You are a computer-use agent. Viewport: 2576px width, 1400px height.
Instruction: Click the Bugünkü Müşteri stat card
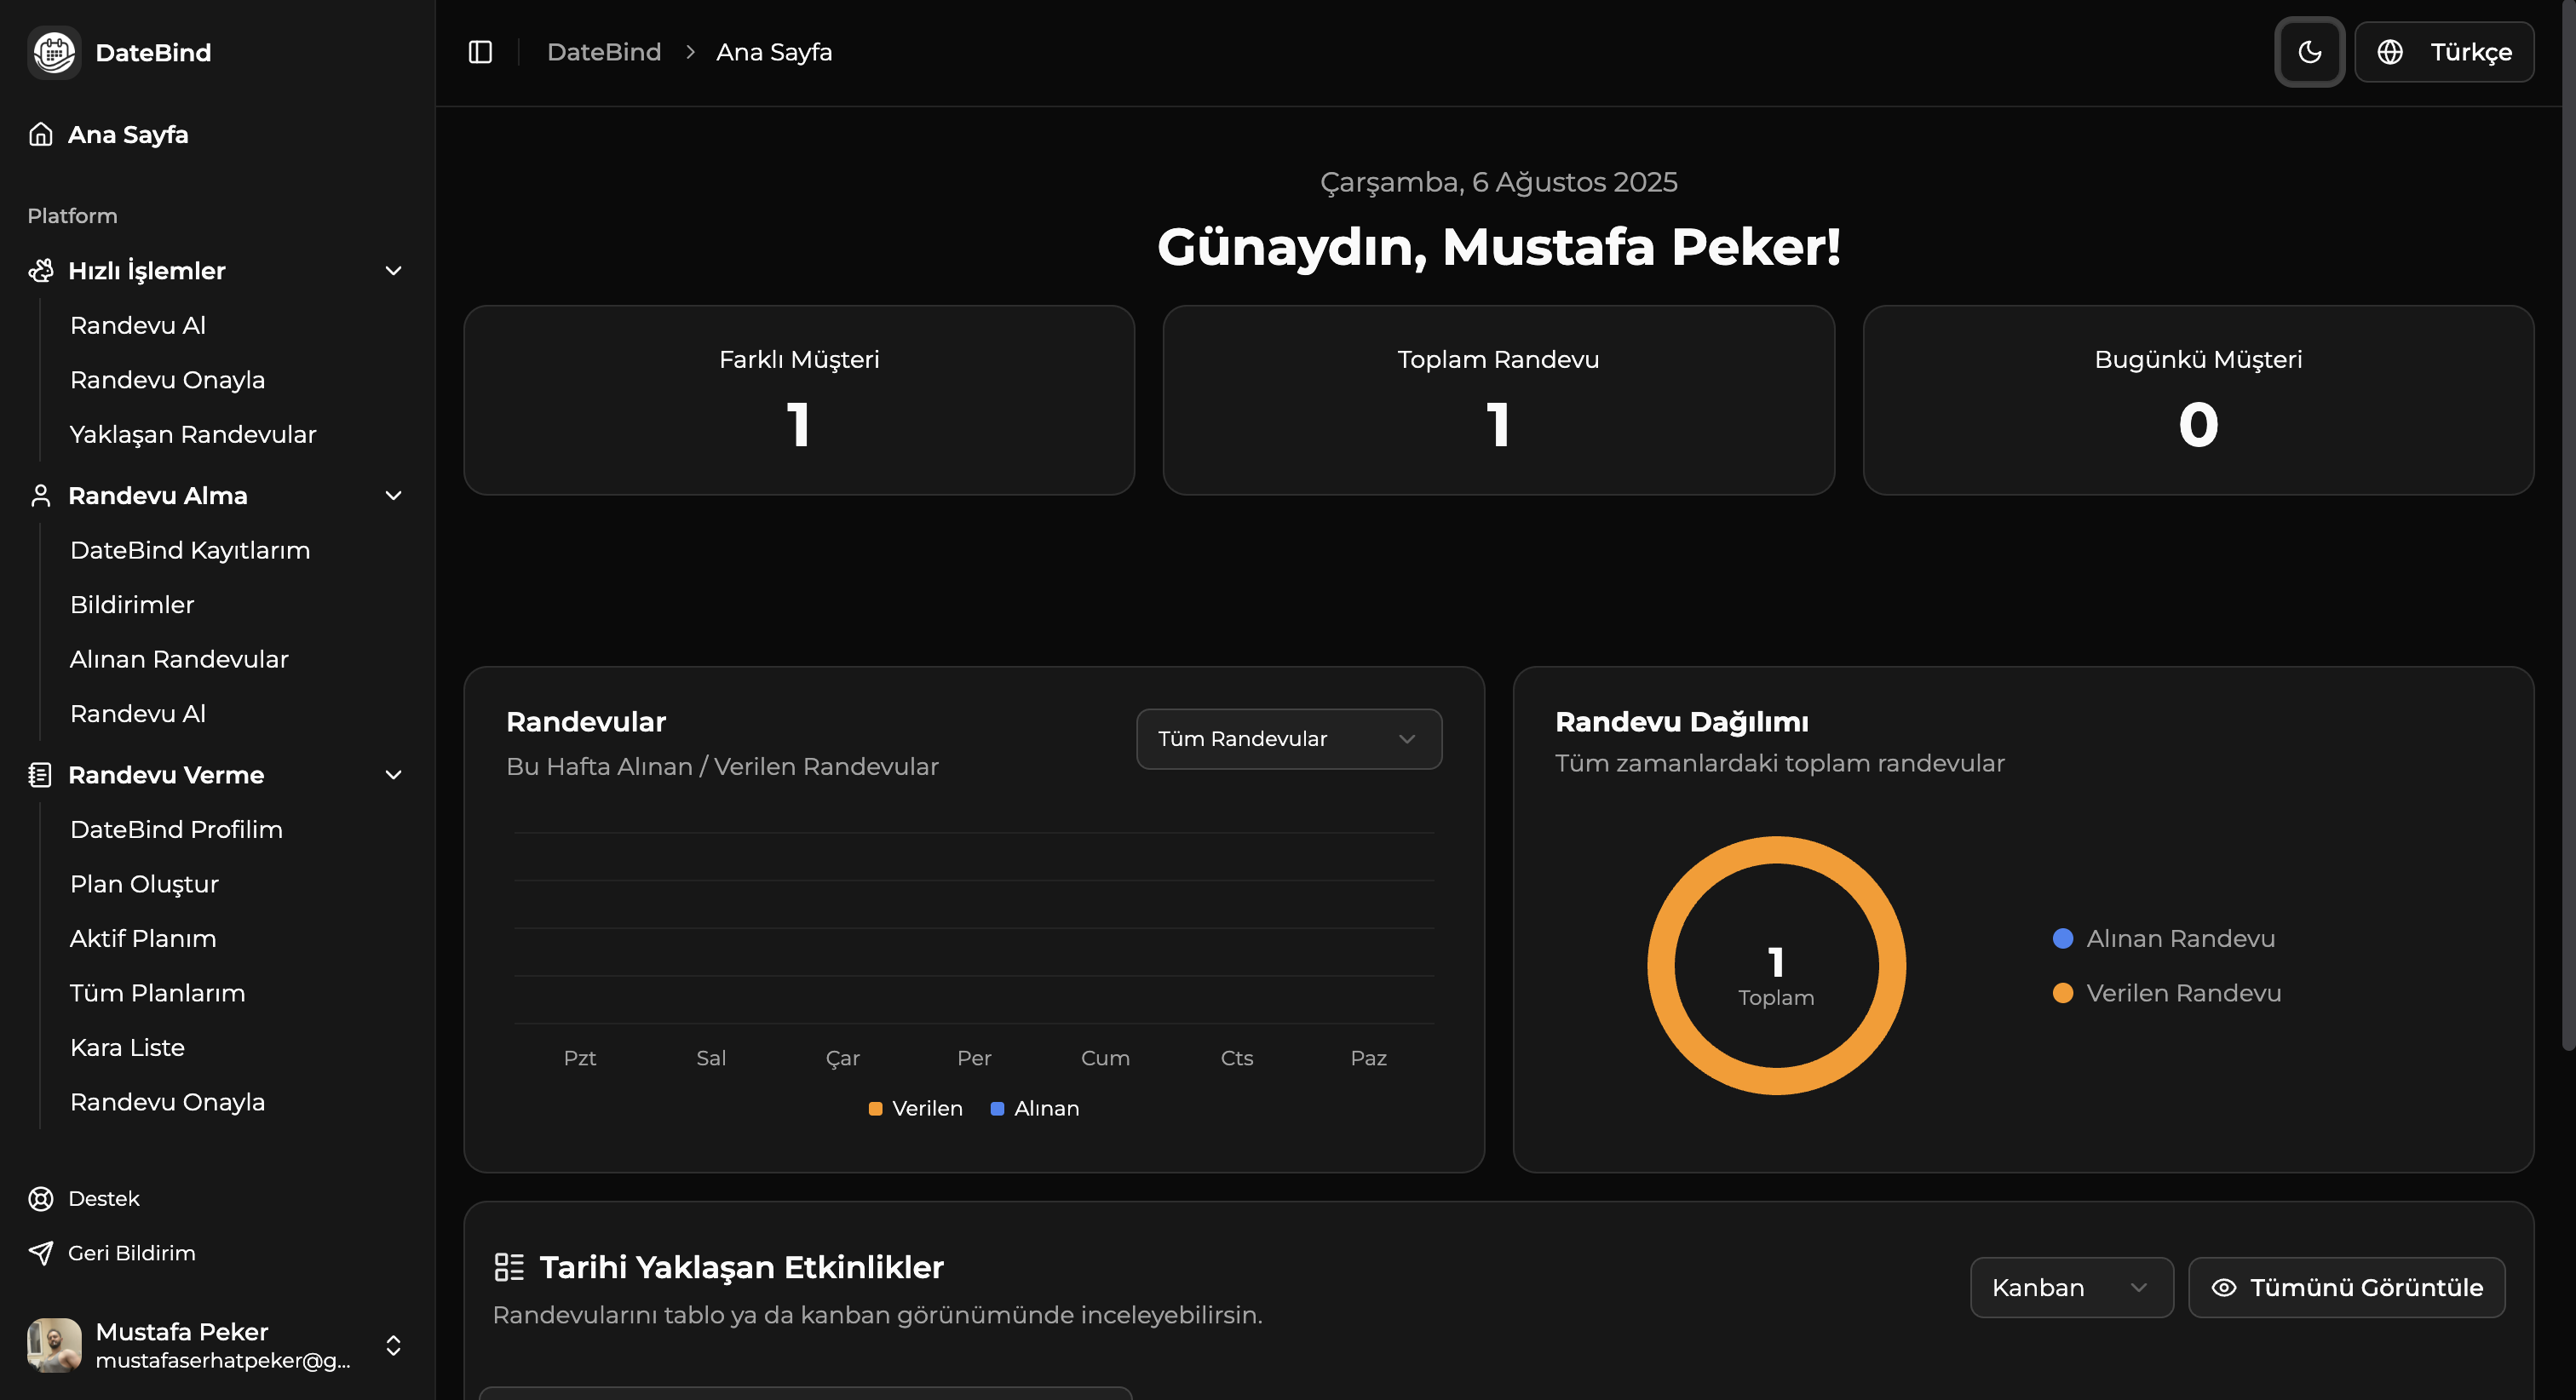tap(2198, 400)
